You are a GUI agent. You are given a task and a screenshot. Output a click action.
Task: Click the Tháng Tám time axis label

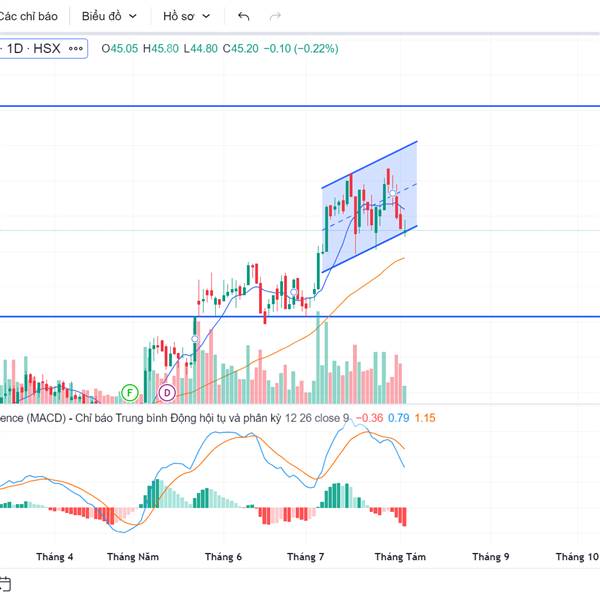(400, 557)
